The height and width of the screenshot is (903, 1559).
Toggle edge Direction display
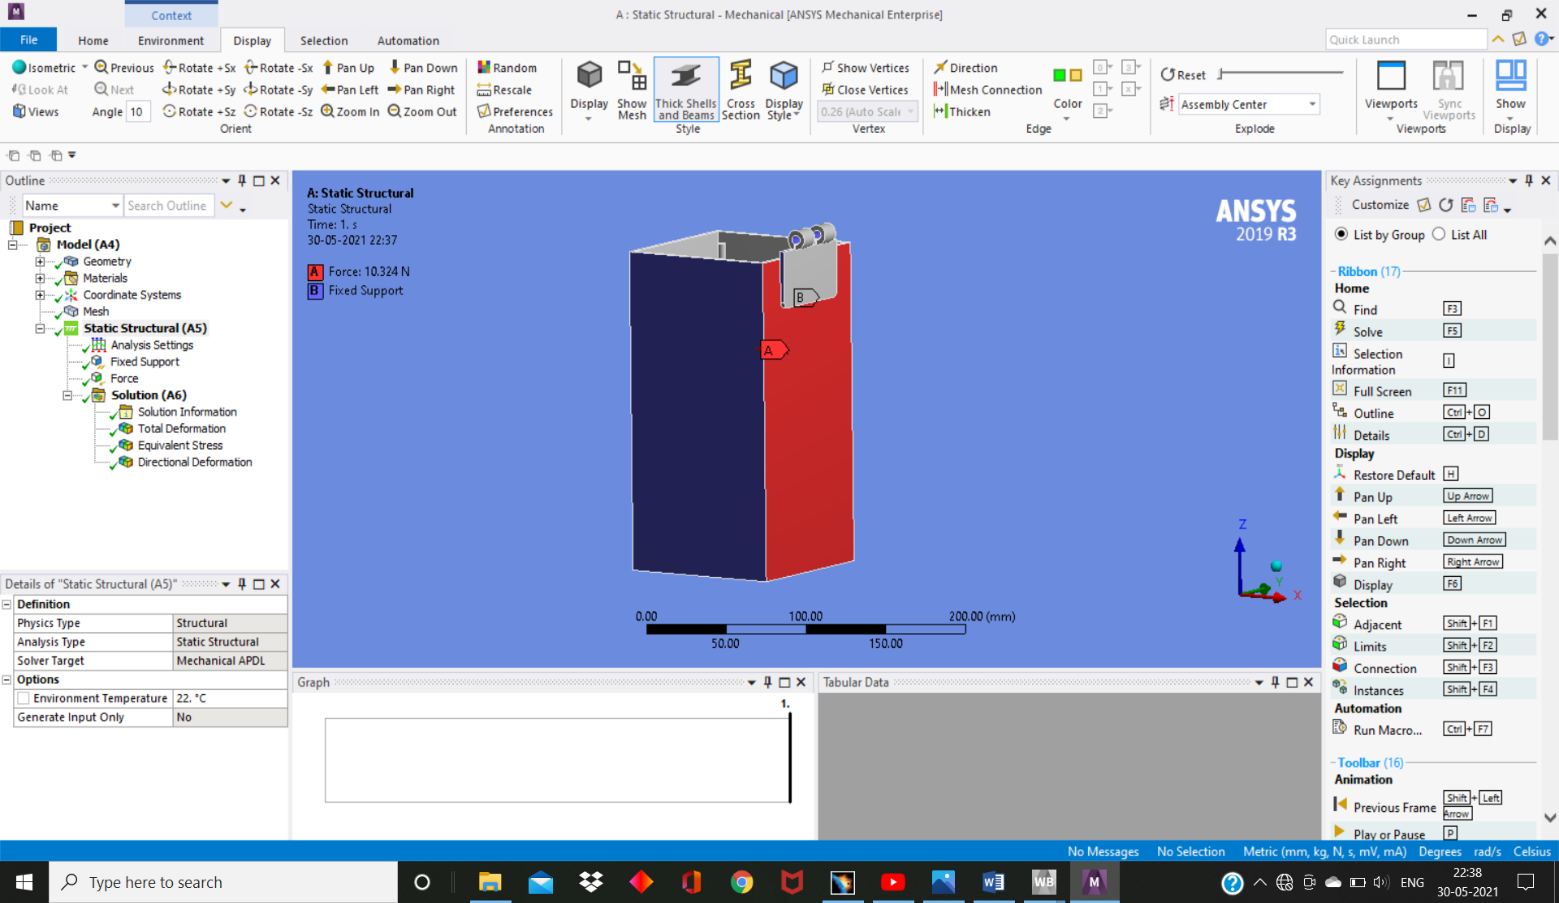pyautogui.click(x=966, y=68)
